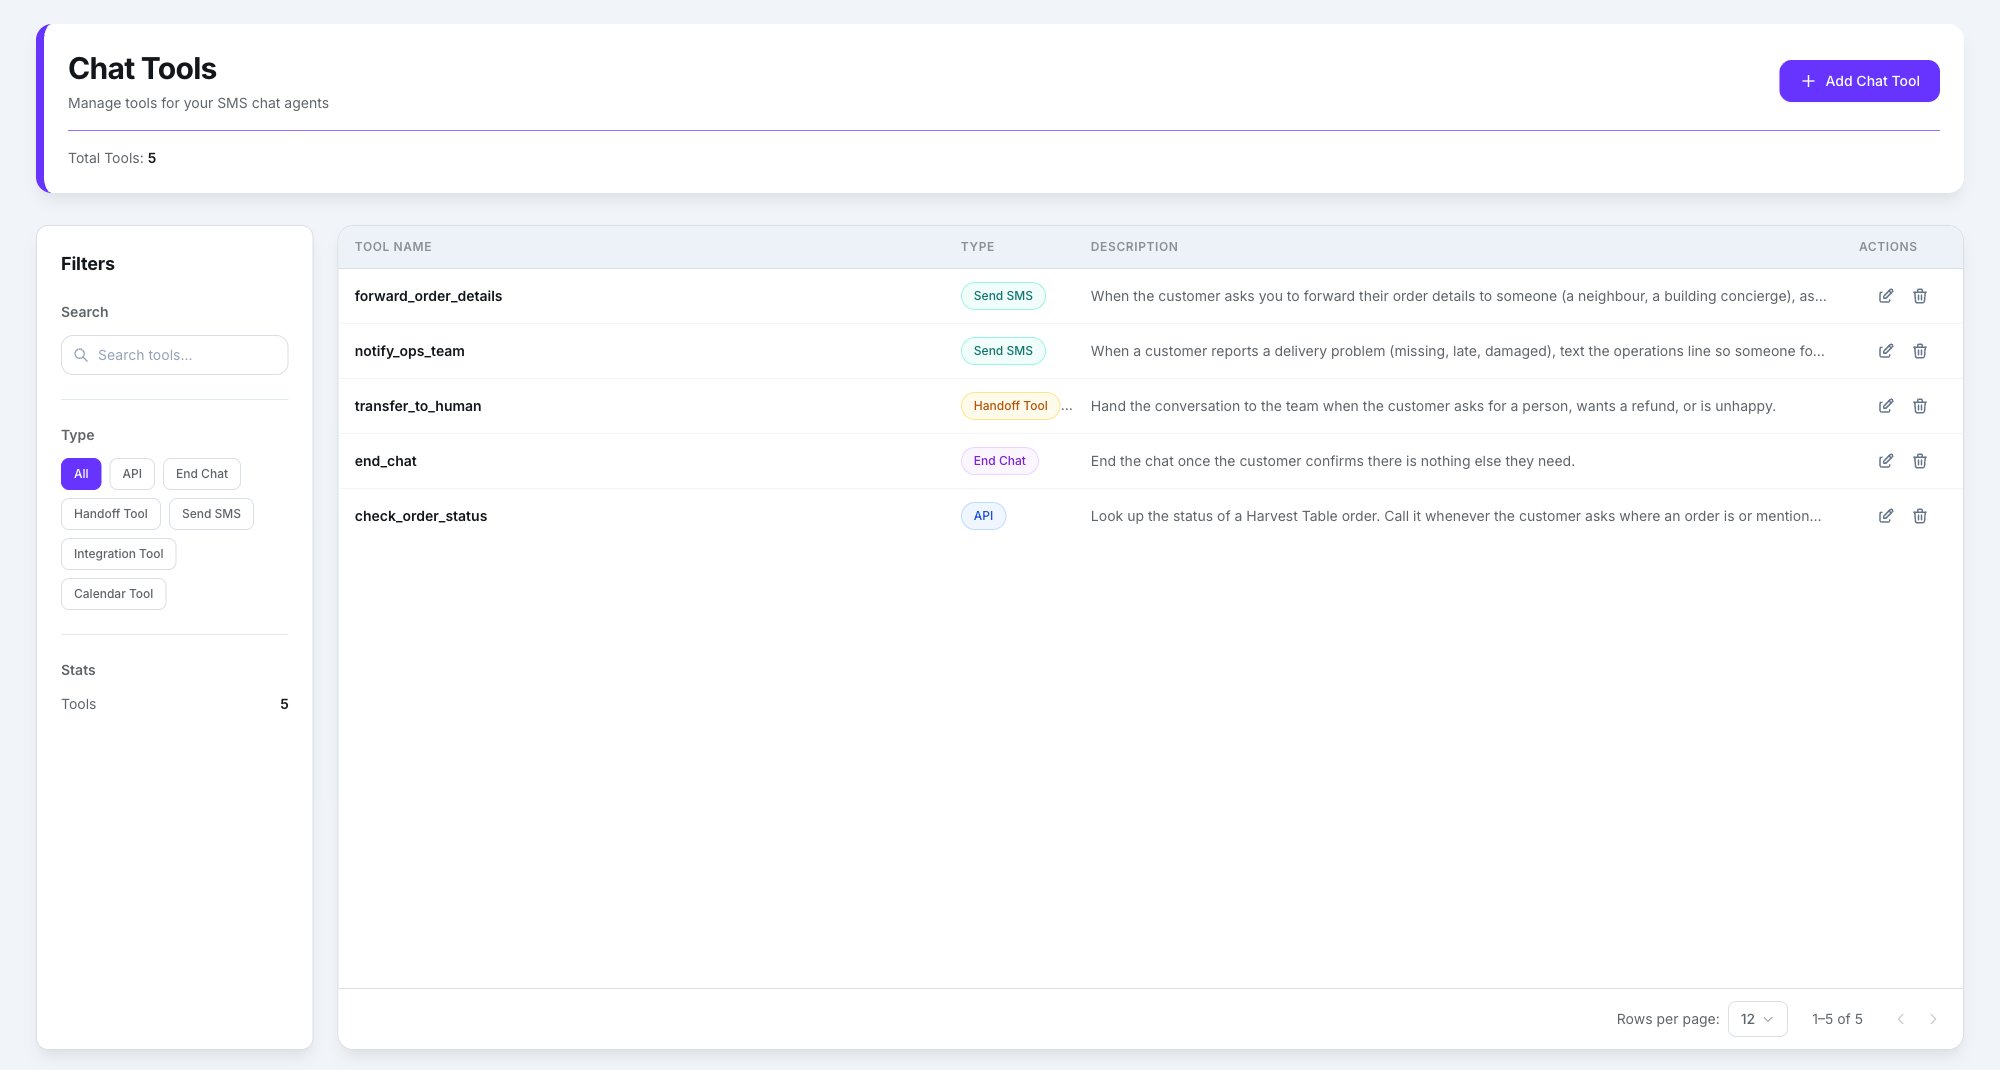Click the Description column header
This screenshot has height=1070, width=2000.
[x=1134, y=247]
